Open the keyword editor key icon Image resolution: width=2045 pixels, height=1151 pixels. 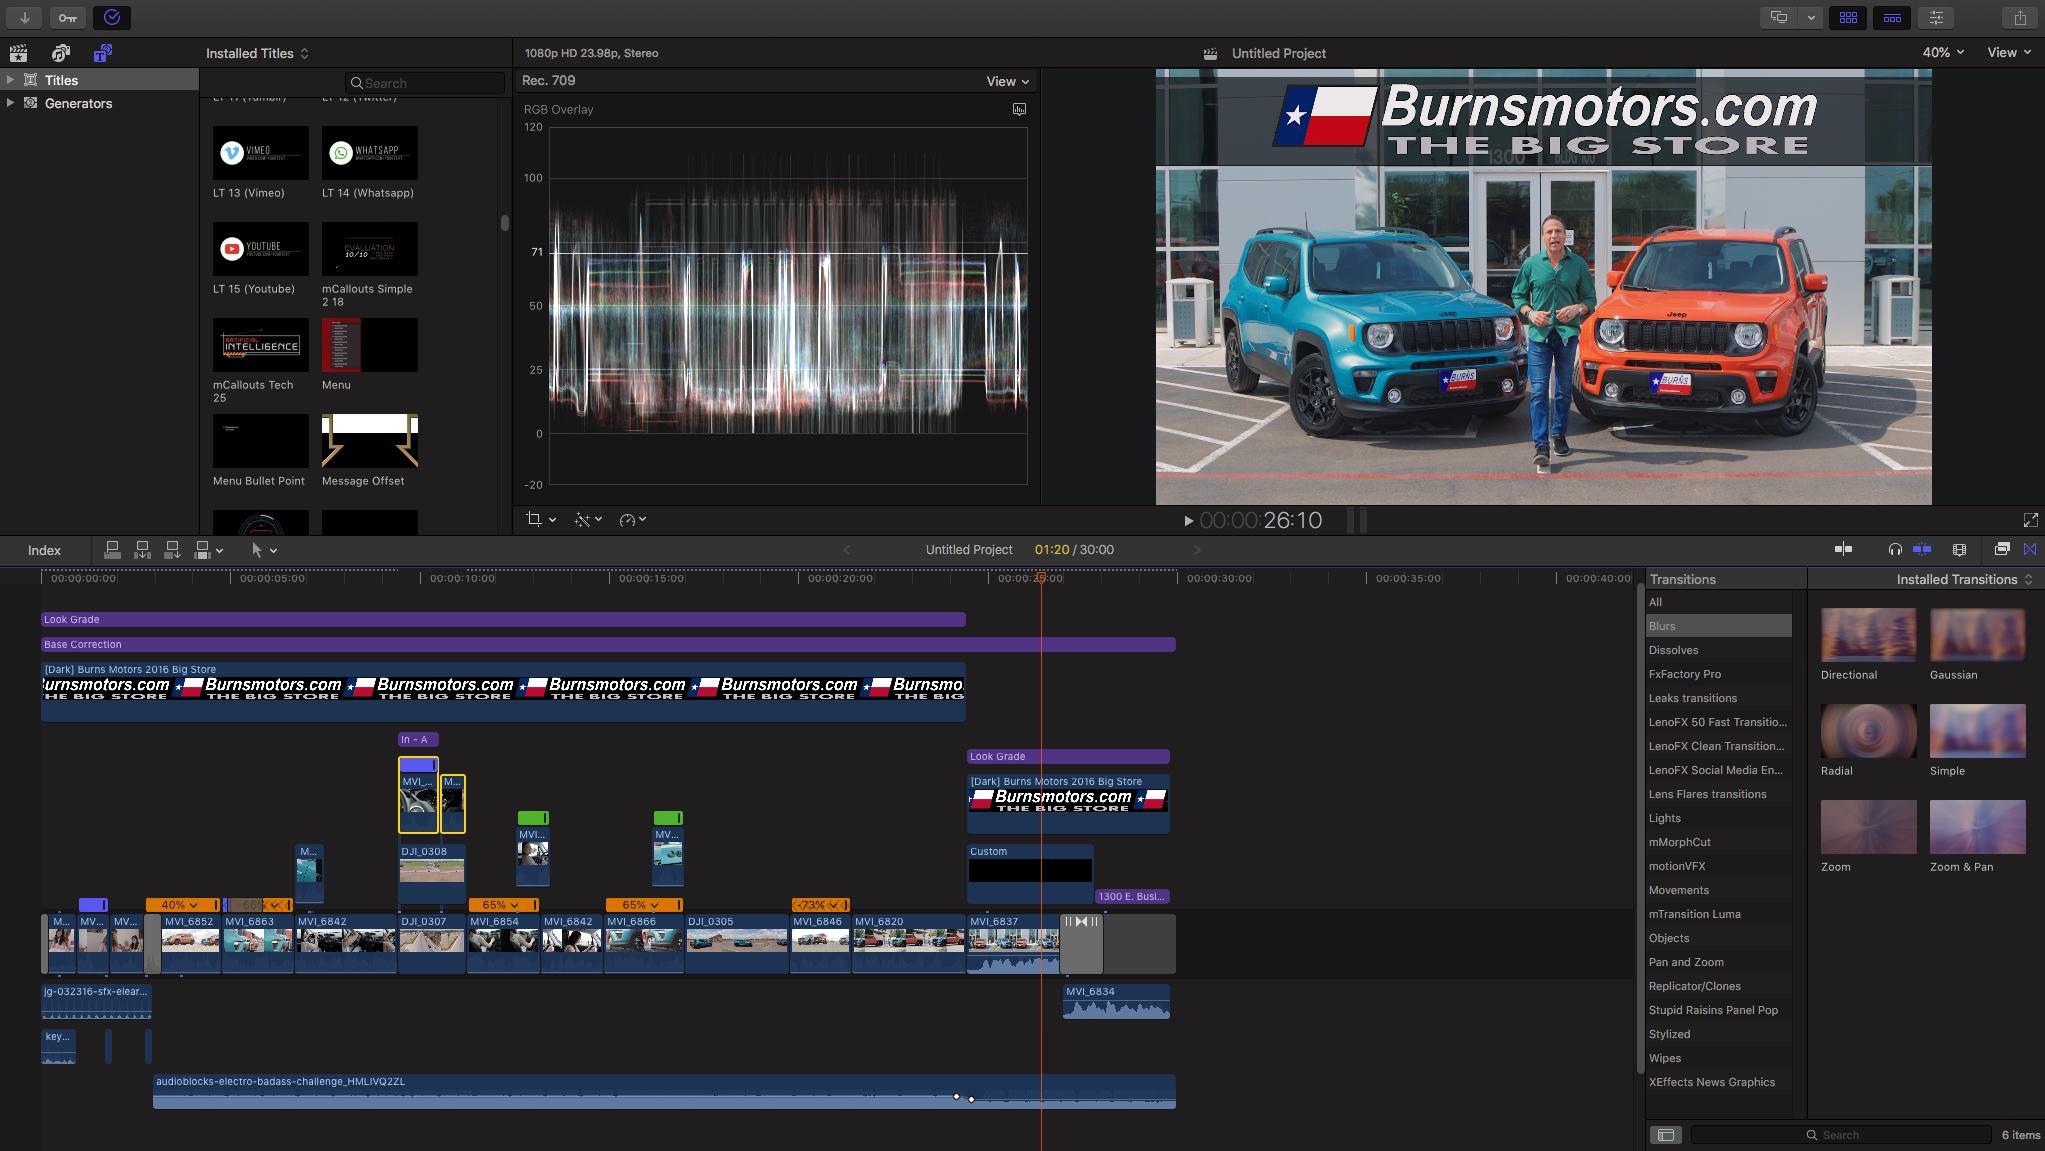click(x=67, y=17)
